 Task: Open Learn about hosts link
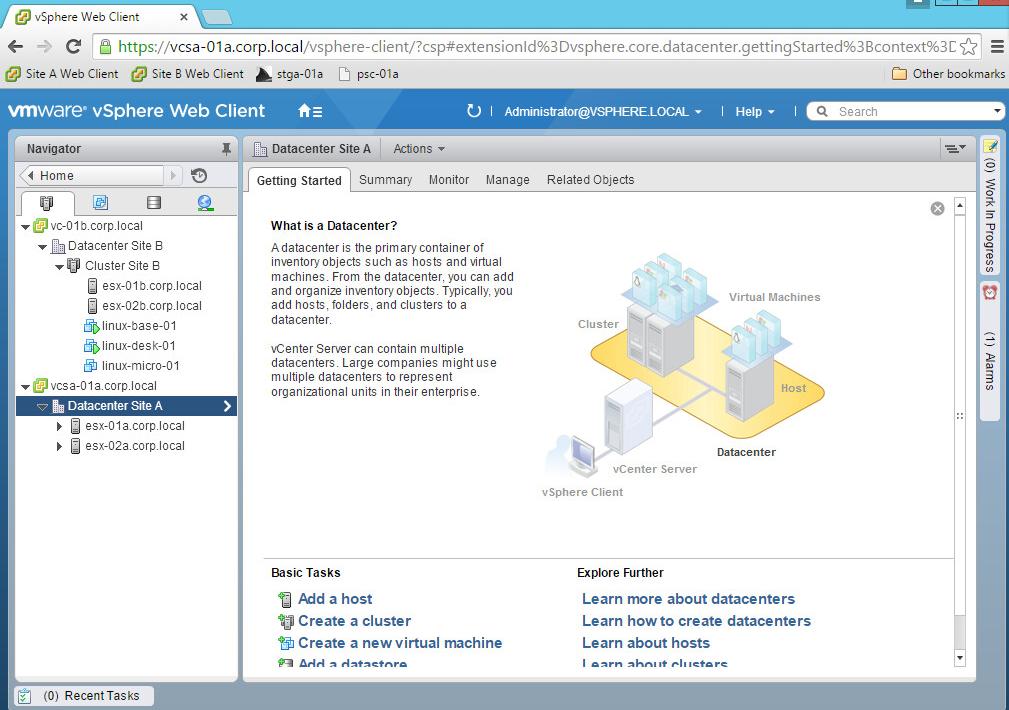tap(646, 643)
